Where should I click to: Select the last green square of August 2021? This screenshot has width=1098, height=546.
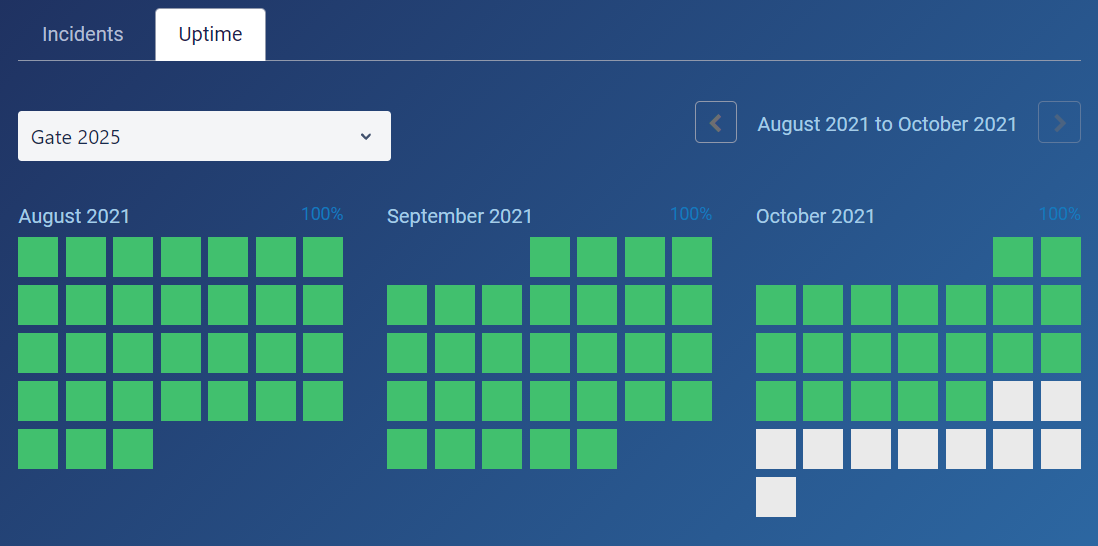[133, 449]
